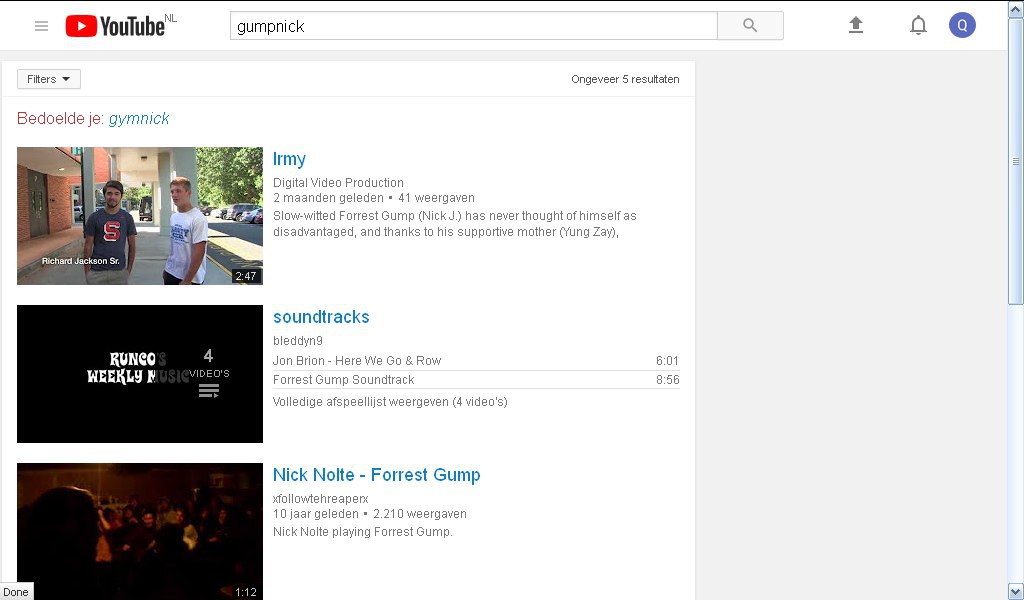The width and height of the screenshot is (1024, 600).
Task: Click Volledige afspeellijst weergeven link
Action: (x=390, y=402)
